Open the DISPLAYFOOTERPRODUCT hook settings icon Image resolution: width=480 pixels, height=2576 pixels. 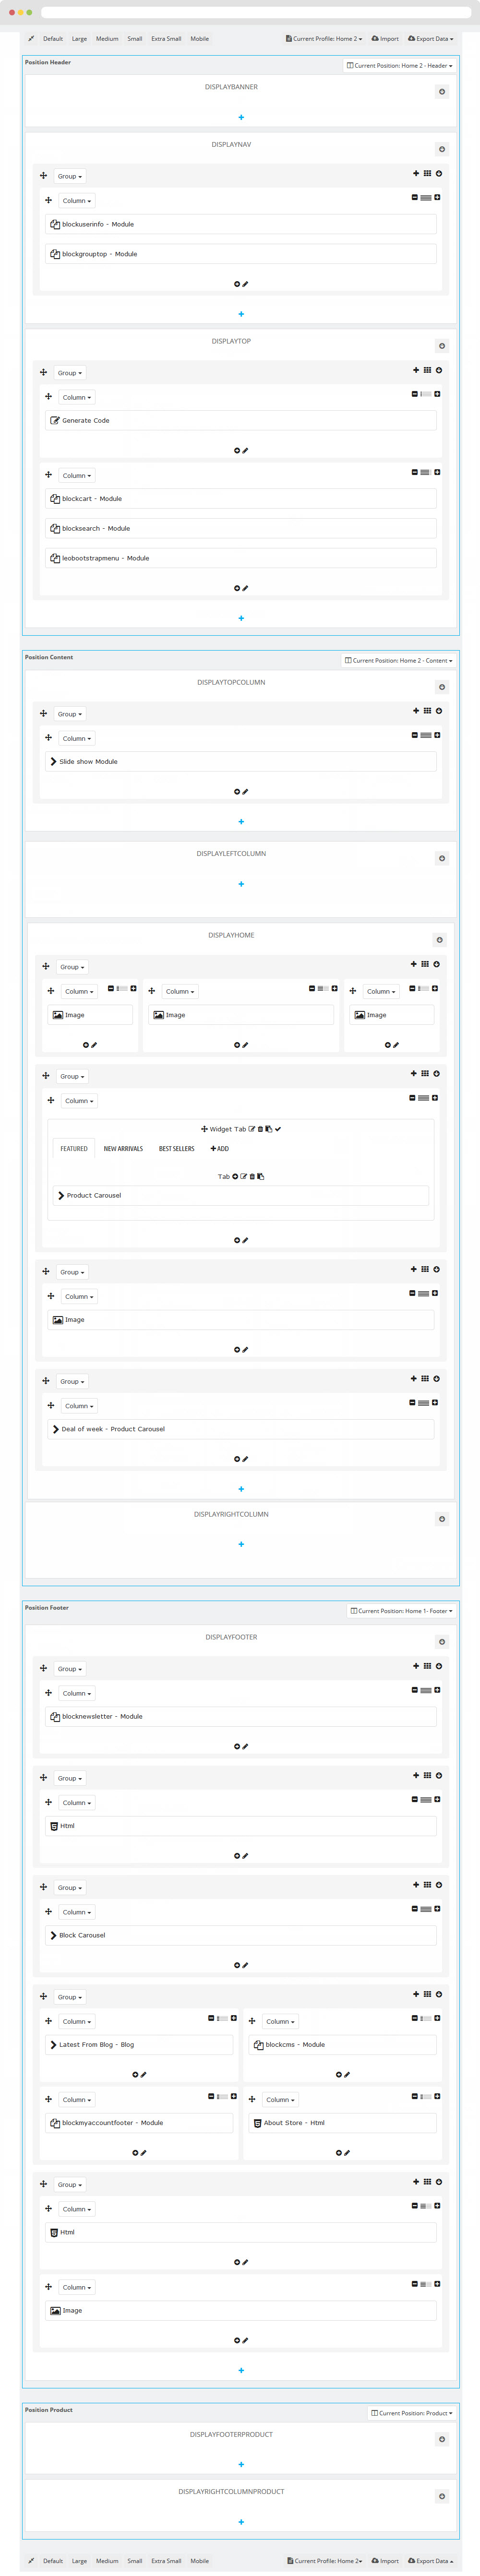pos(442,2439)
